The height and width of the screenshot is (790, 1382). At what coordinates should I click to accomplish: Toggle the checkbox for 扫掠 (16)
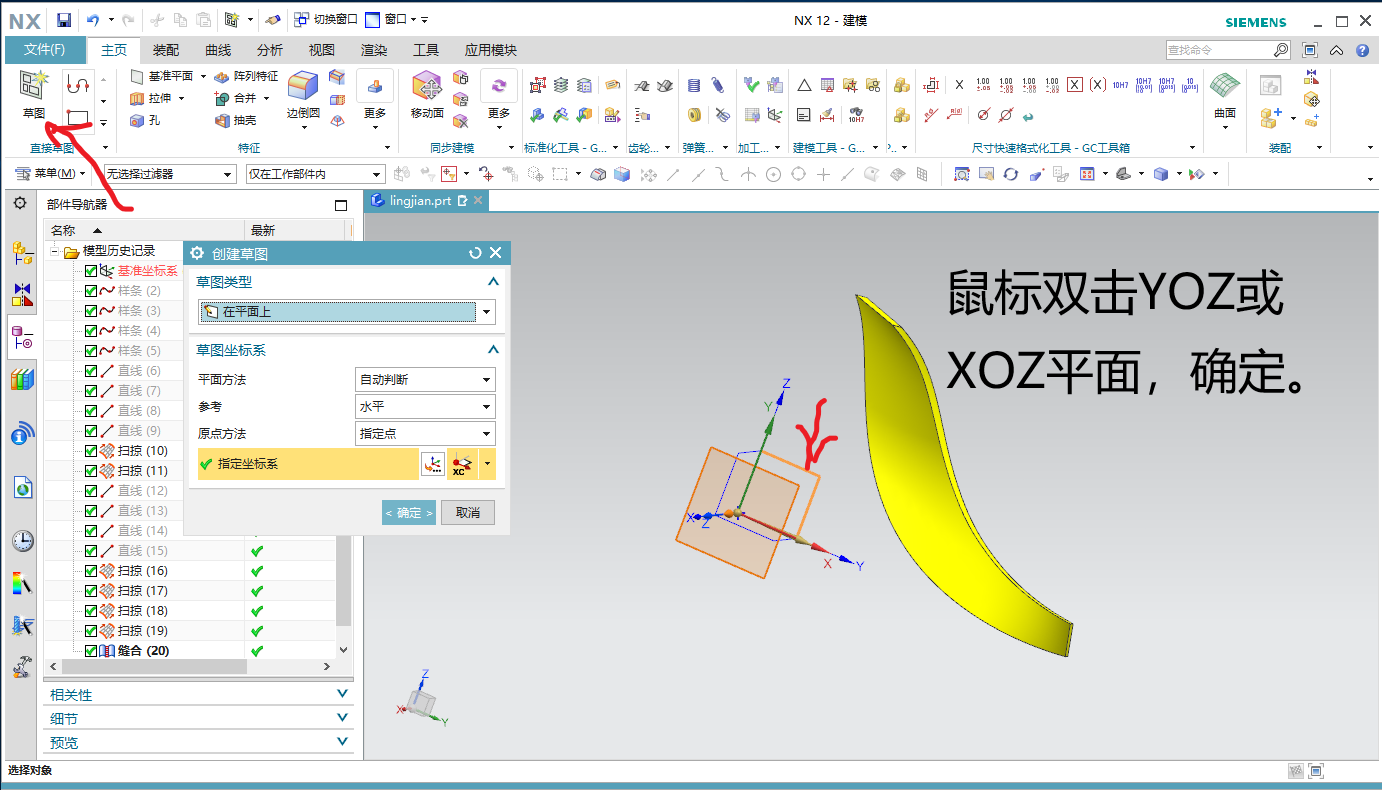[91, 571]
